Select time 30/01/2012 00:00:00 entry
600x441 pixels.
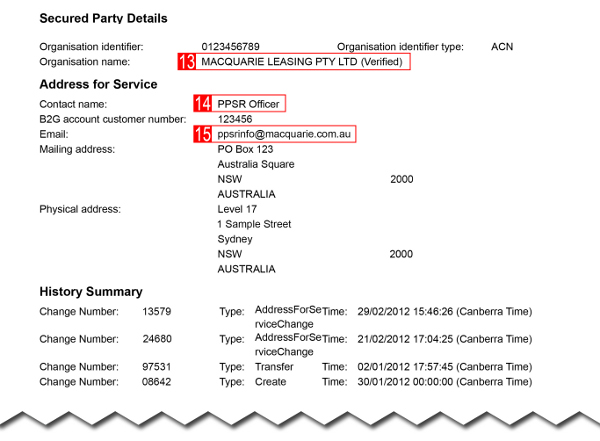(445, 382)
